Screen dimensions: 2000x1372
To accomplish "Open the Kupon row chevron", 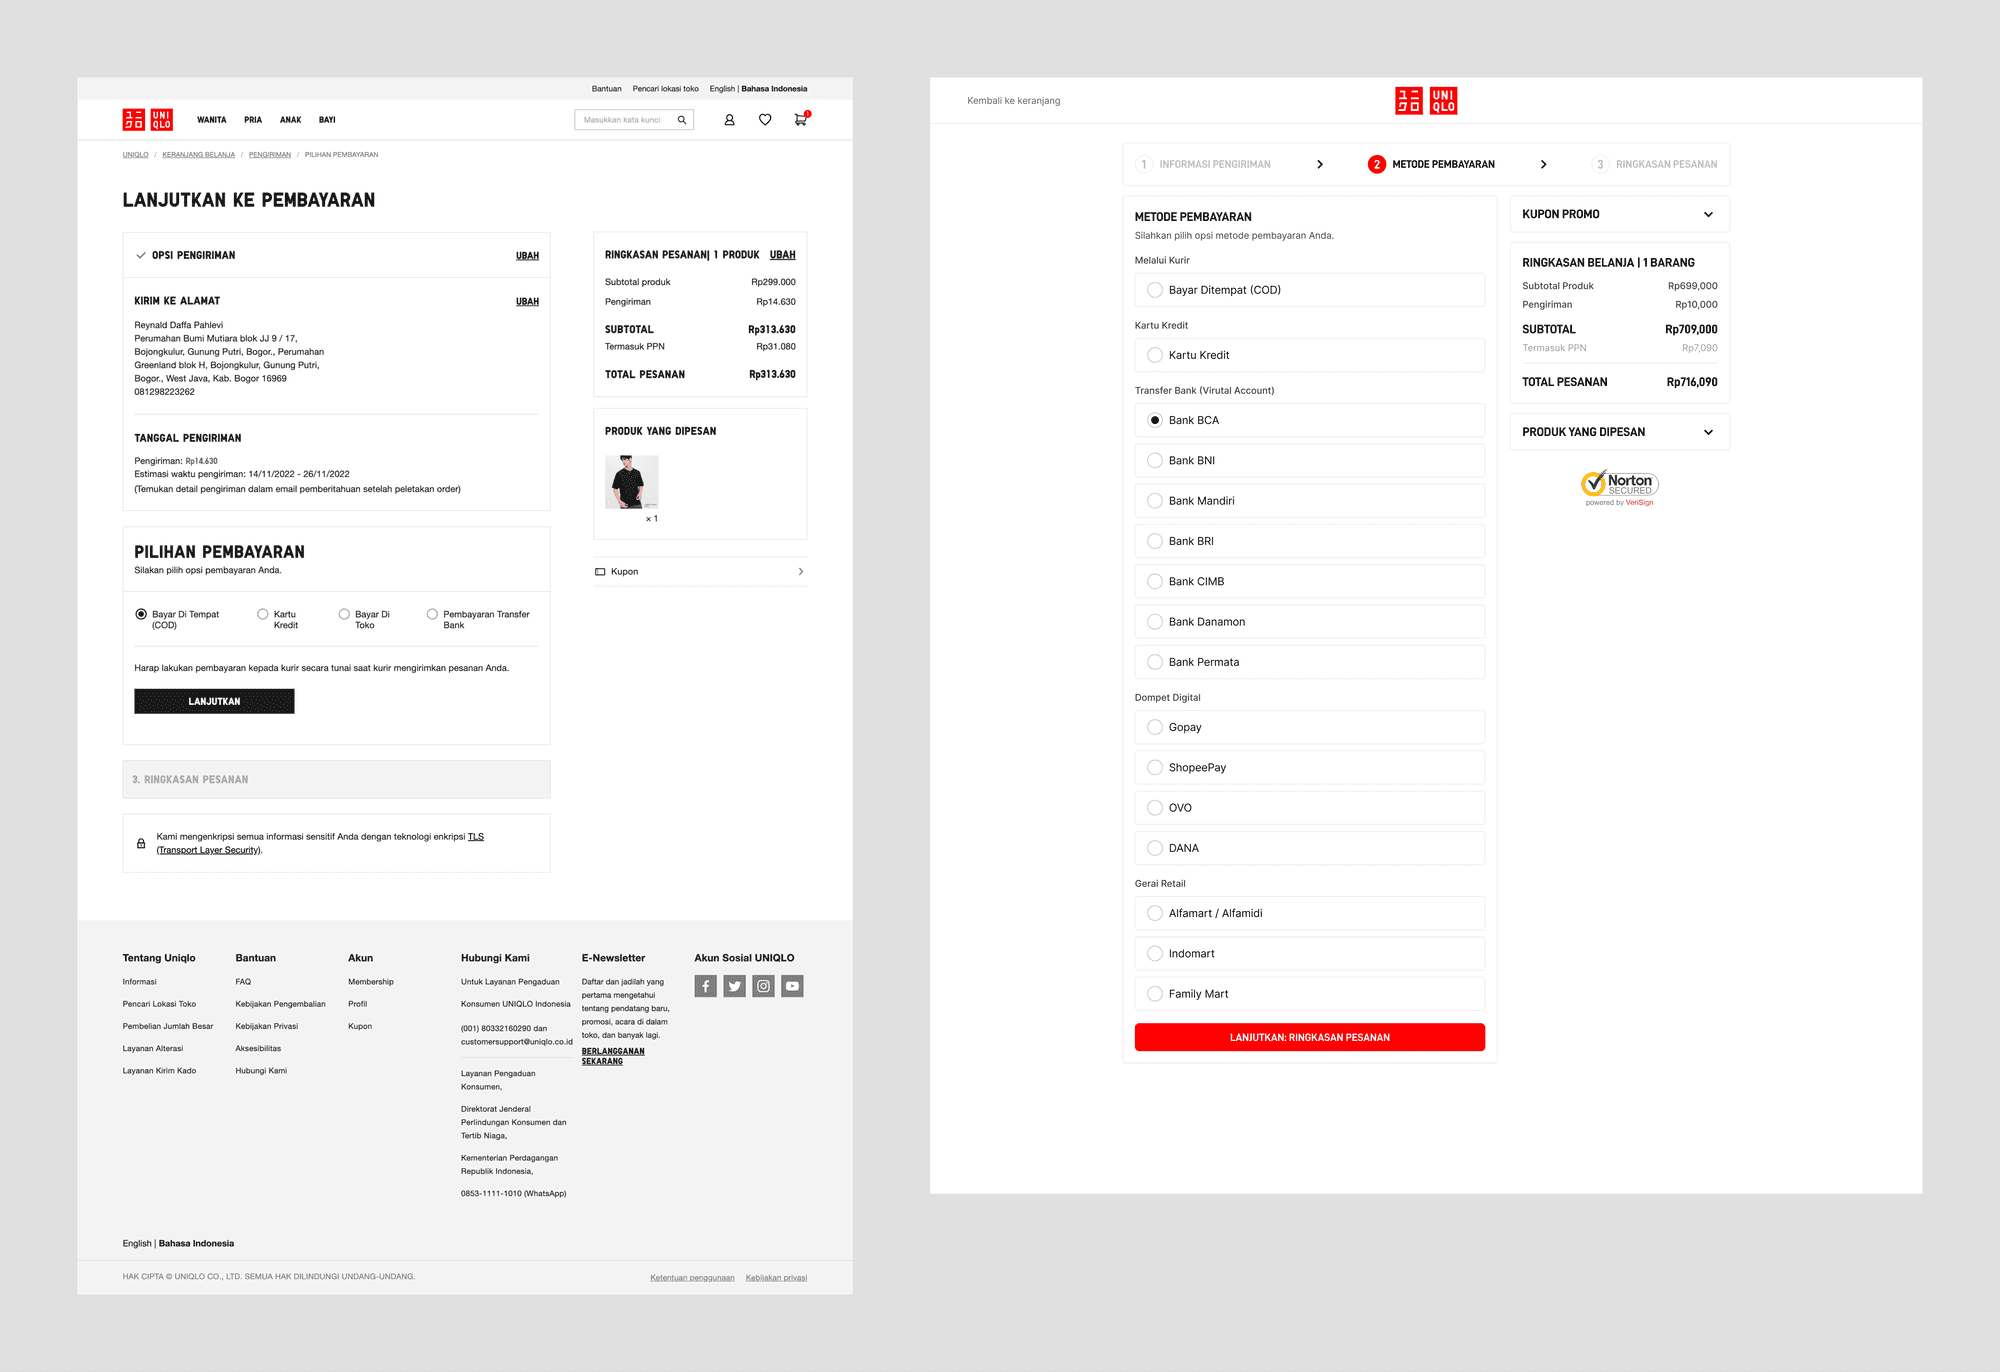I will click(800, 572).
